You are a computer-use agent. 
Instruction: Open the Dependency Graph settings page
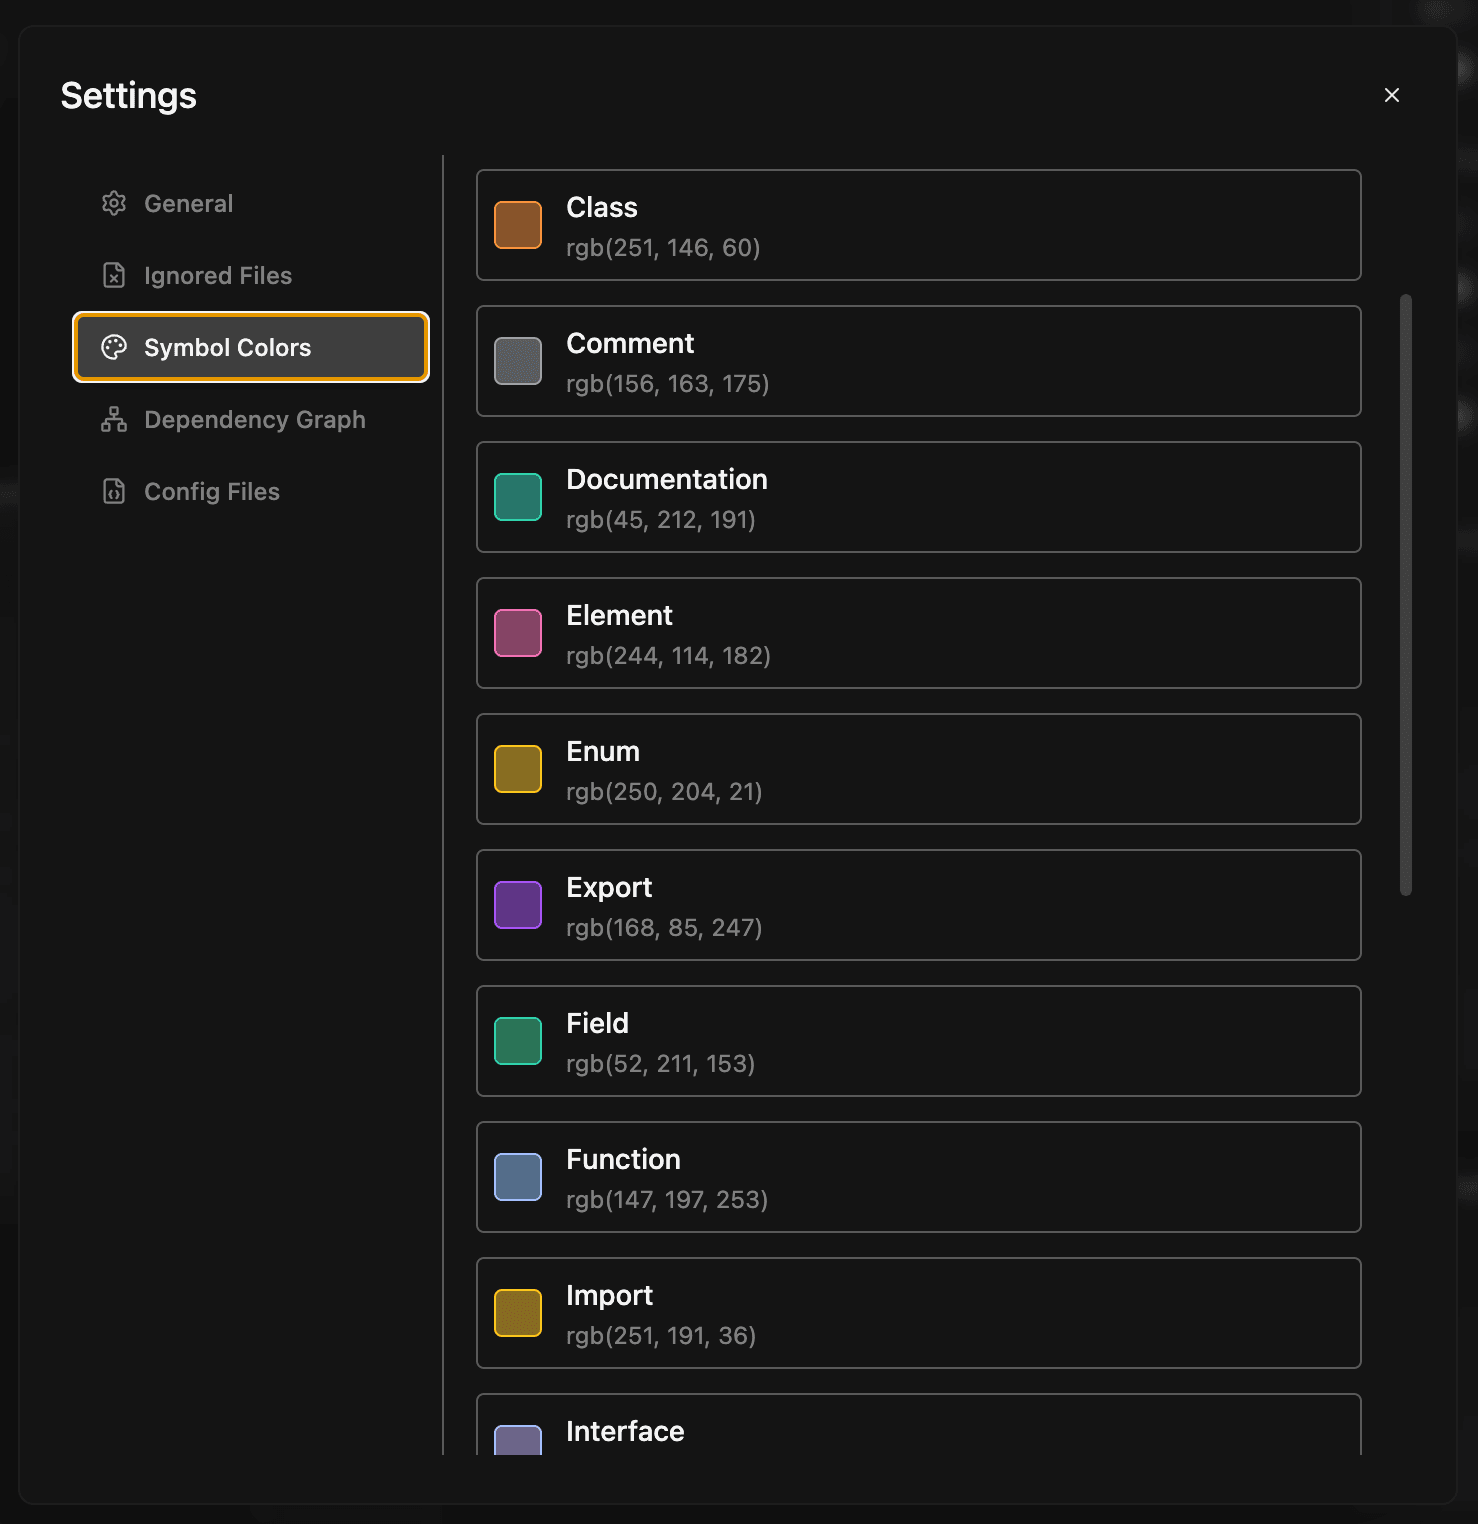[255, 419]
